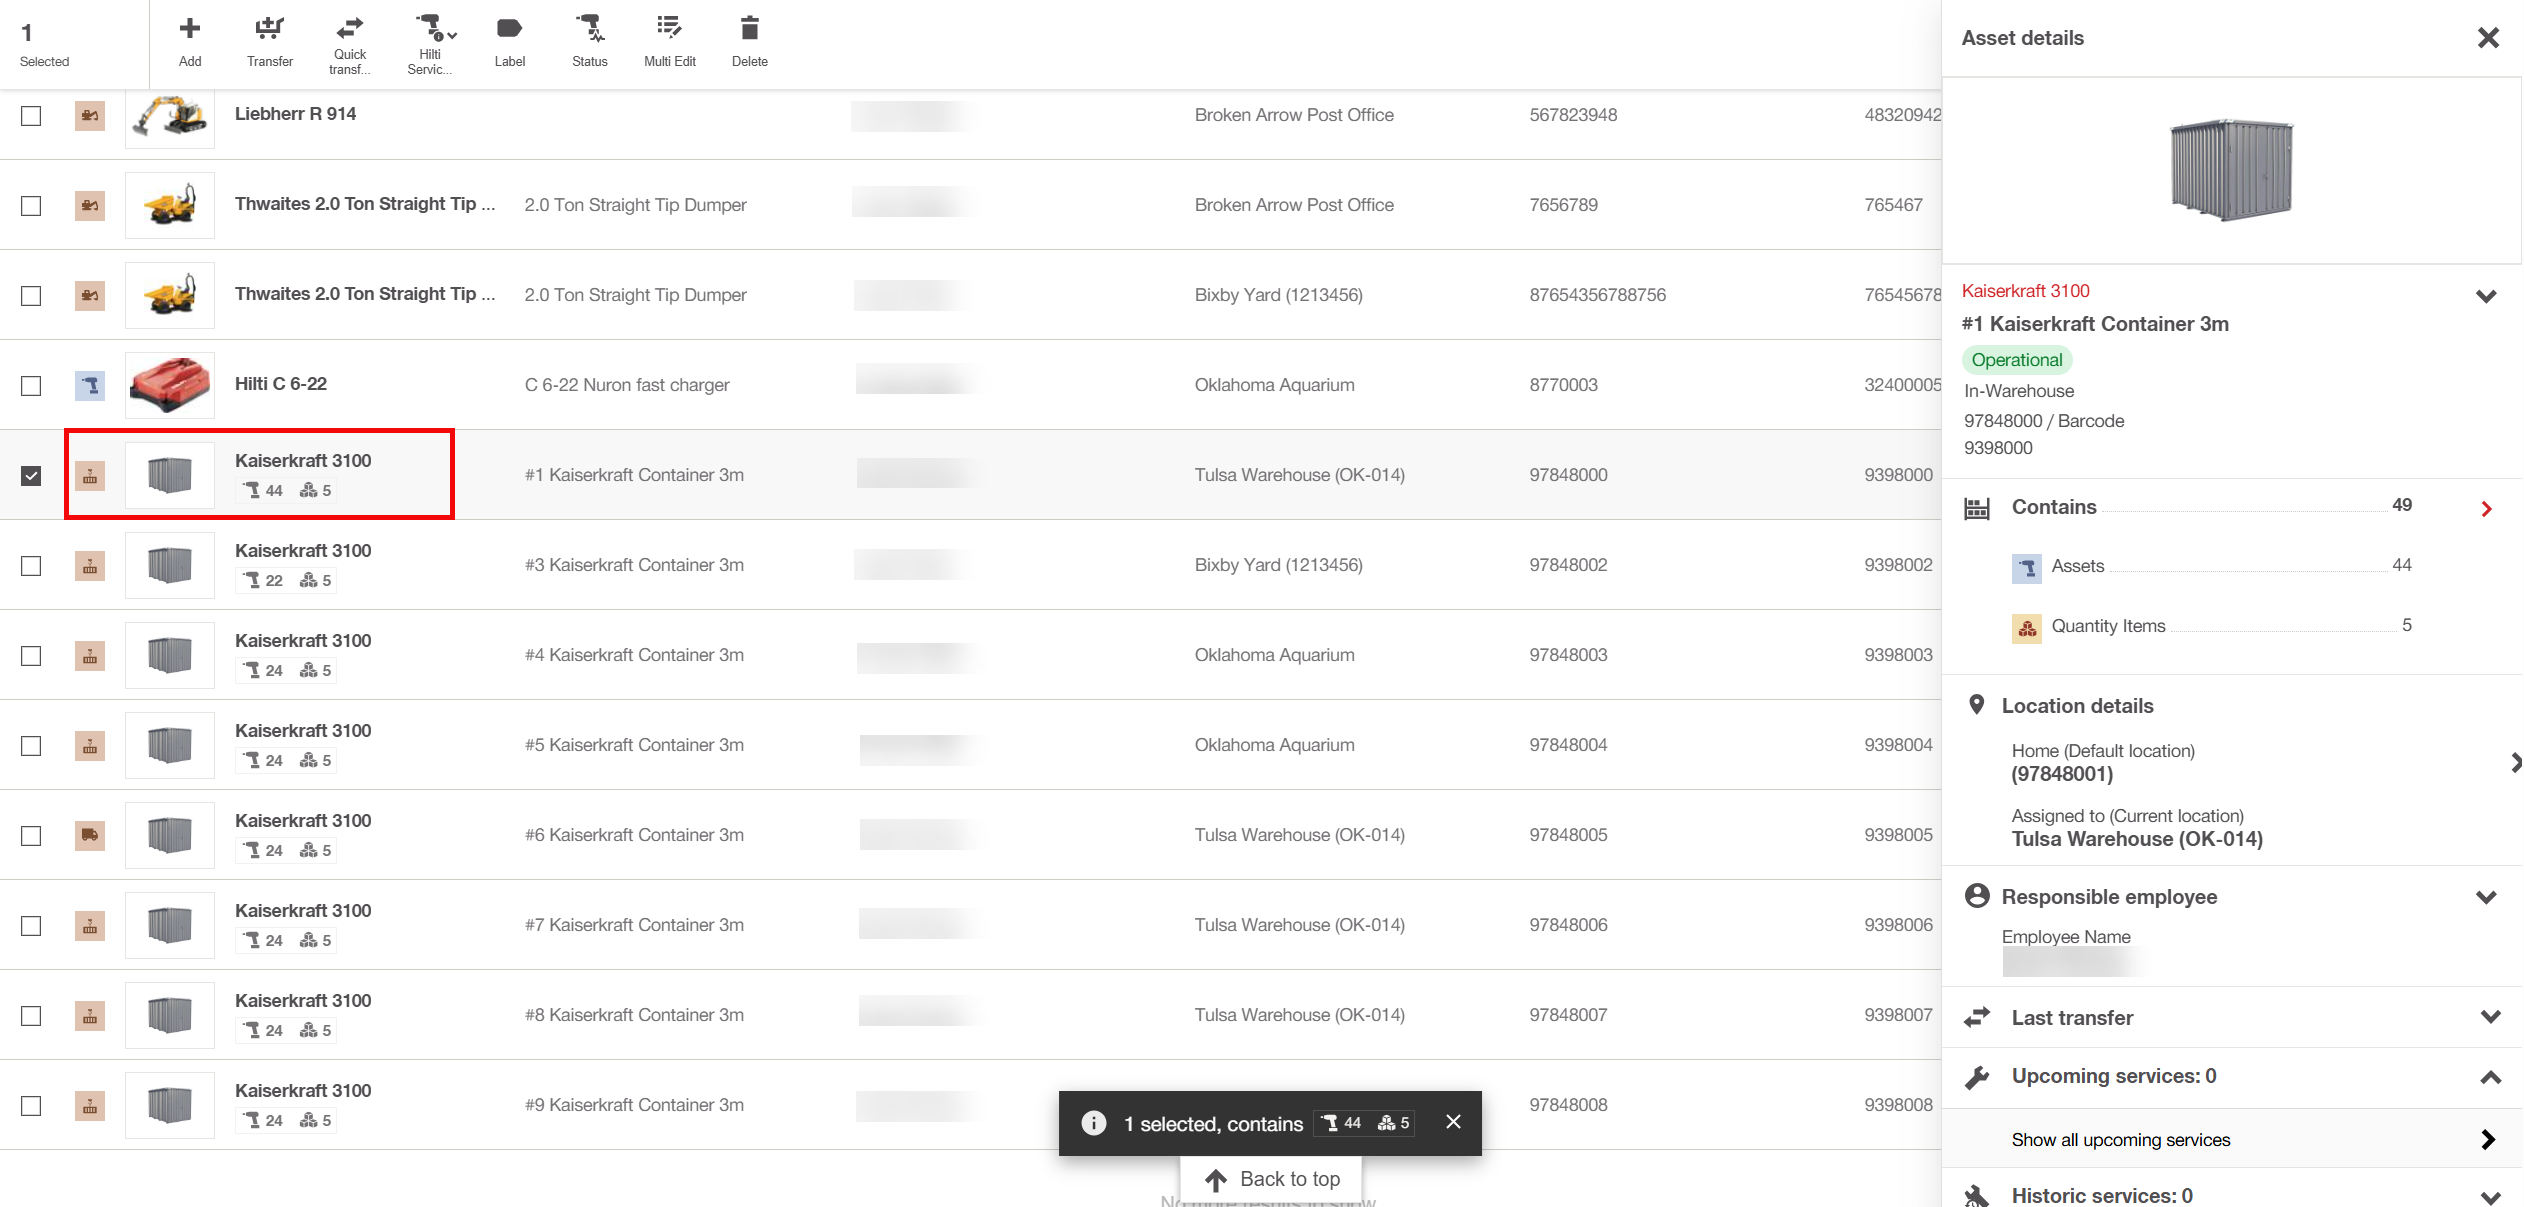2524x1207 pixels.
Task: Collapse the Upcoming services section
Action: [2490, 1077]
